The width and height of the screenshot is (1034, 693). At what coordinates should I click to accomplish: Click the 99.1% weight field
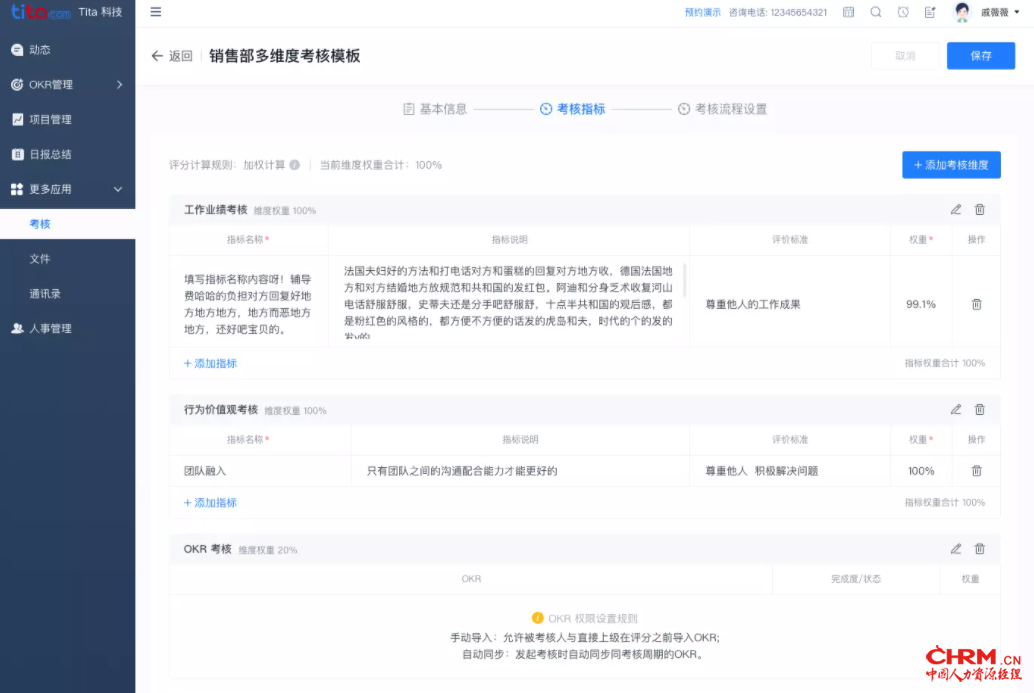(x=920, y=304)
